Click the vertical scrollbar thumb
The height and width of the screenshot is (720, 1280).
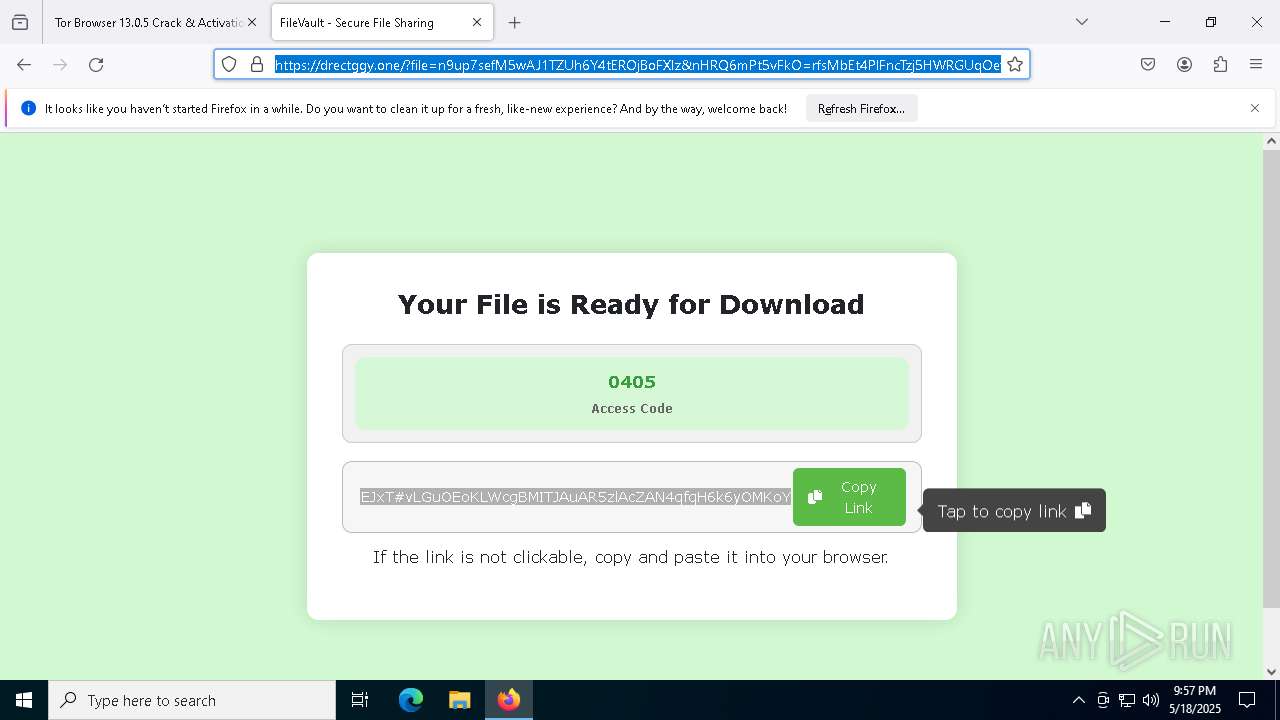point(1271,380)
